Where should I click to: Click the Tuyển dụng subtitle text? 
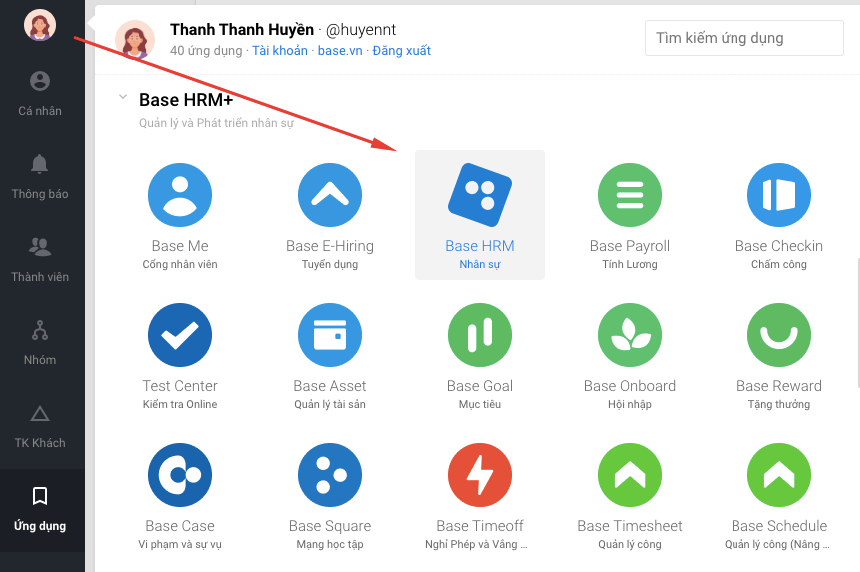pos(330,264)
